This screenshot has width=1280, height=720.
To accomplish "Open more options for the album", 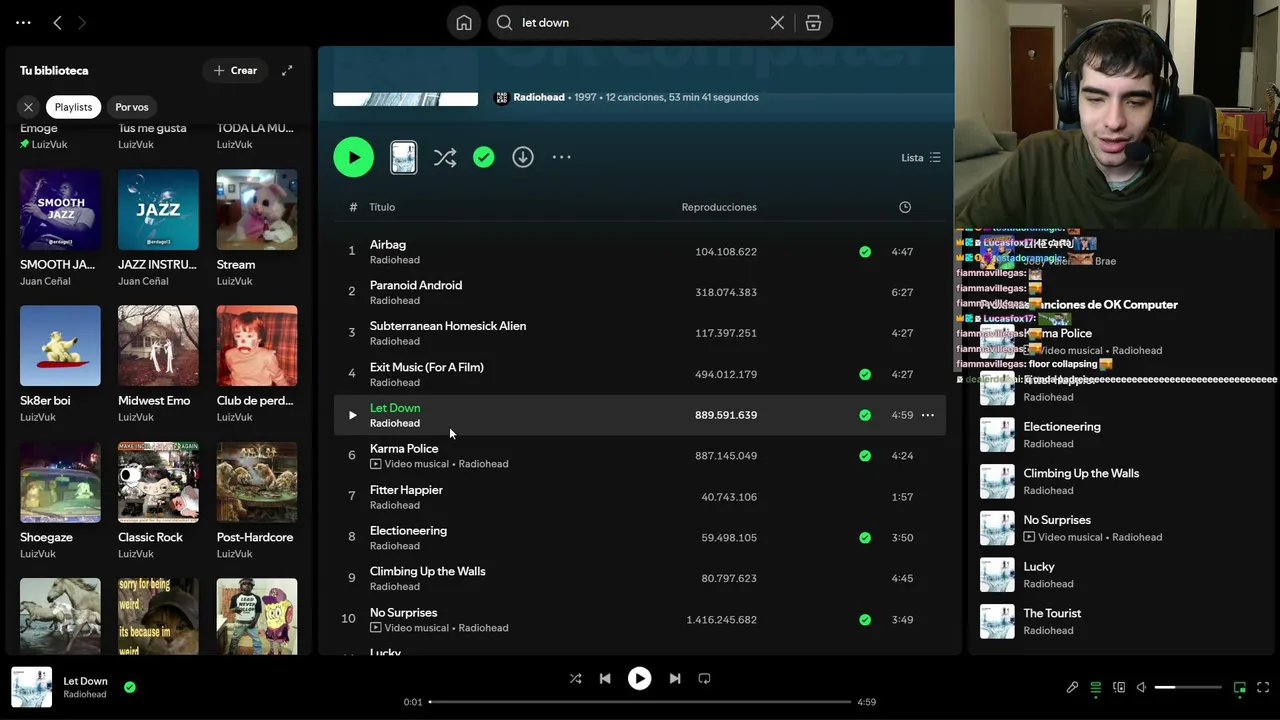I will coord(562,157).
